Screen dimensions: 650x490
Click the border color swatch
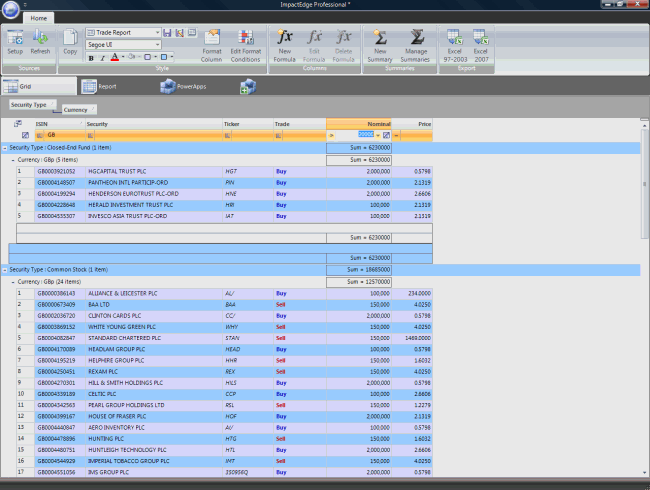click(x=147, y=57)
